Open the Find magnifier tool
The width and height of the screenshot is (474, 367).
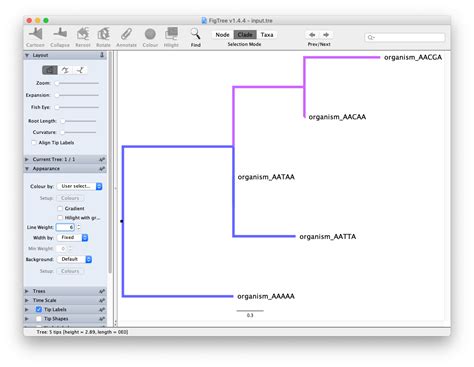(195, 34)
